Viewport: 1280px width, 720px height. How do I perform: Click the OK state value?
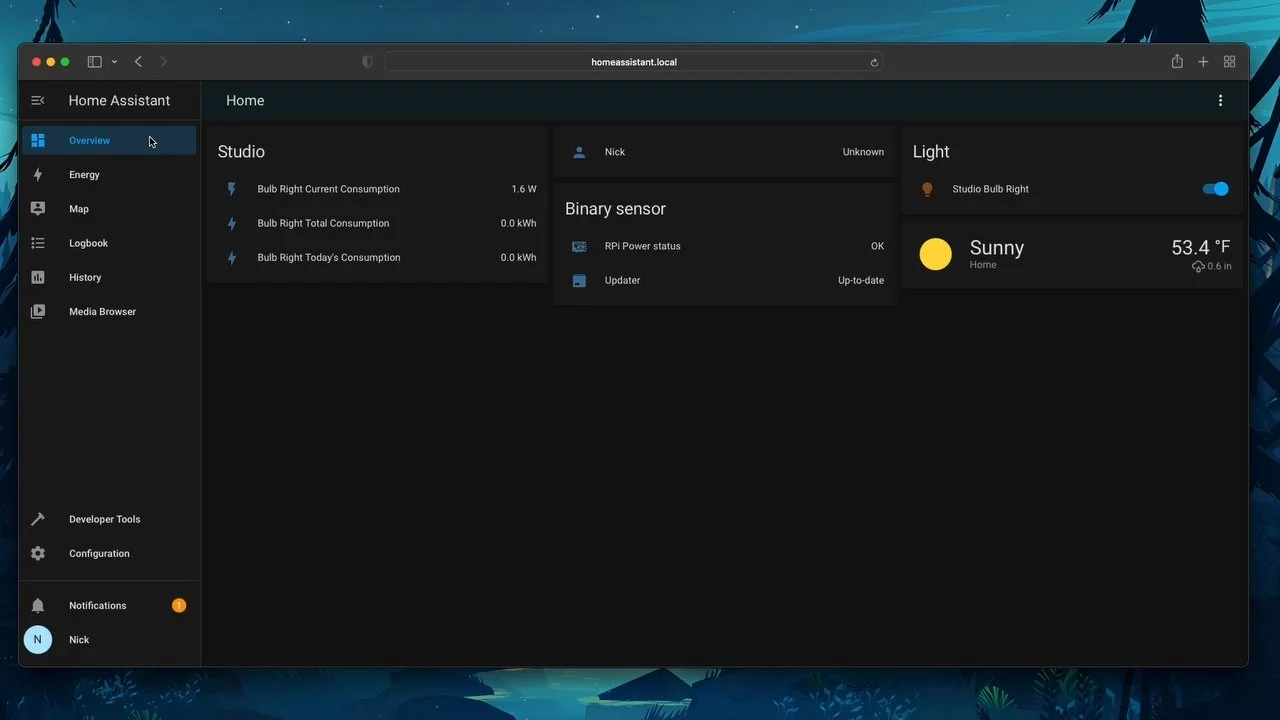[x=877, y=246]
